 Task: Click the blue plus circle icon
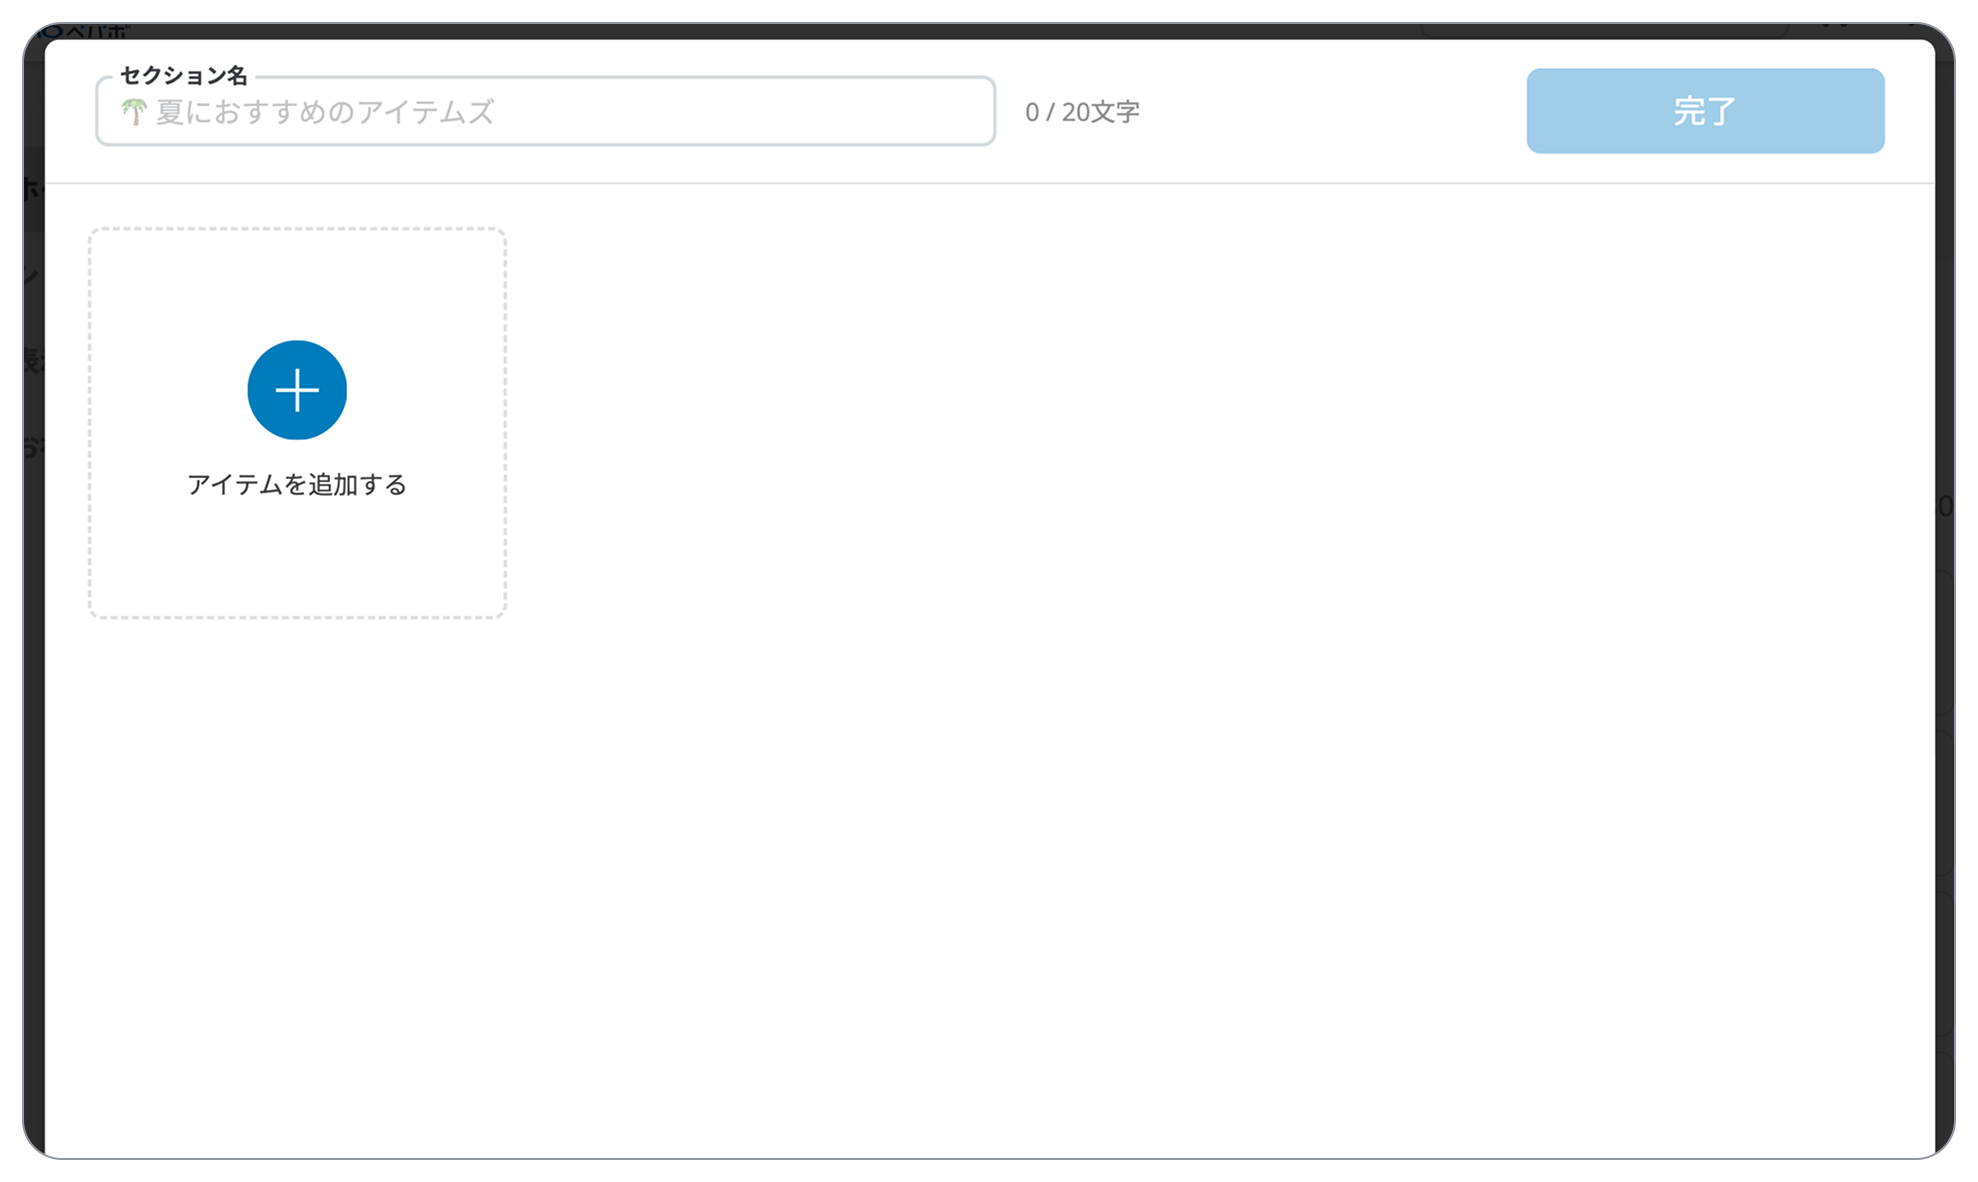point(297,390)
